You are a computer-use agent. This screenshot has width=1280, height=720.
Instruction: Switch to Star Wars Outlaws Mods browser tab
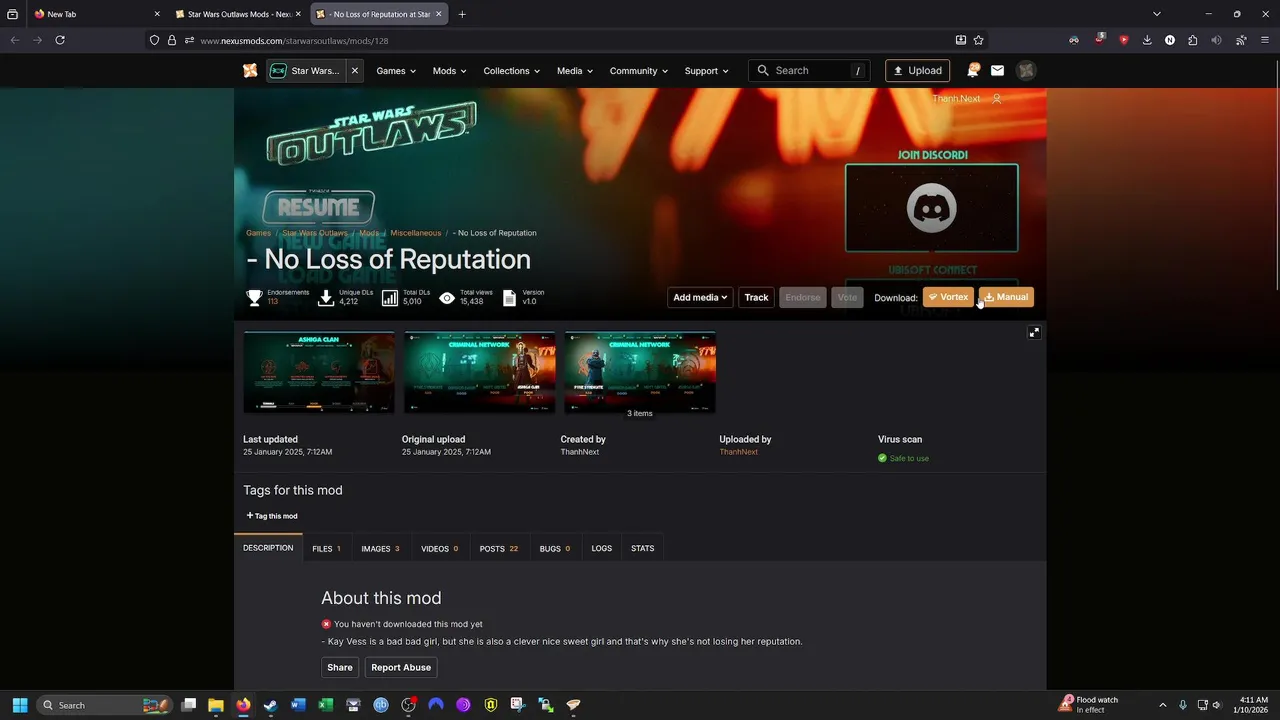pos(238,14)
